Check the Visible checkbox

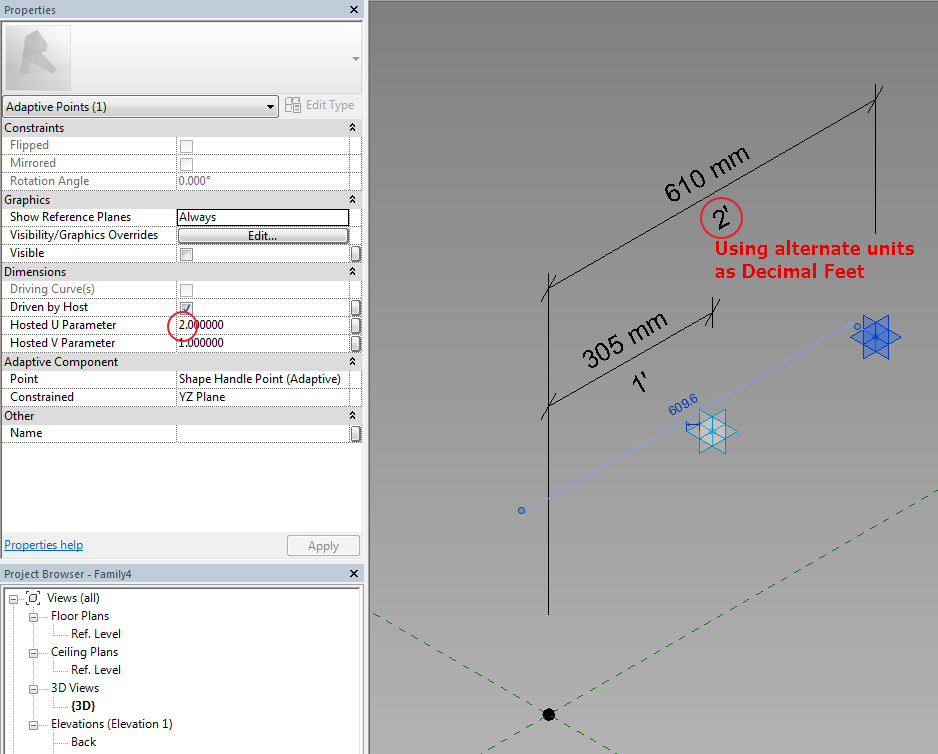pos(184,253)
